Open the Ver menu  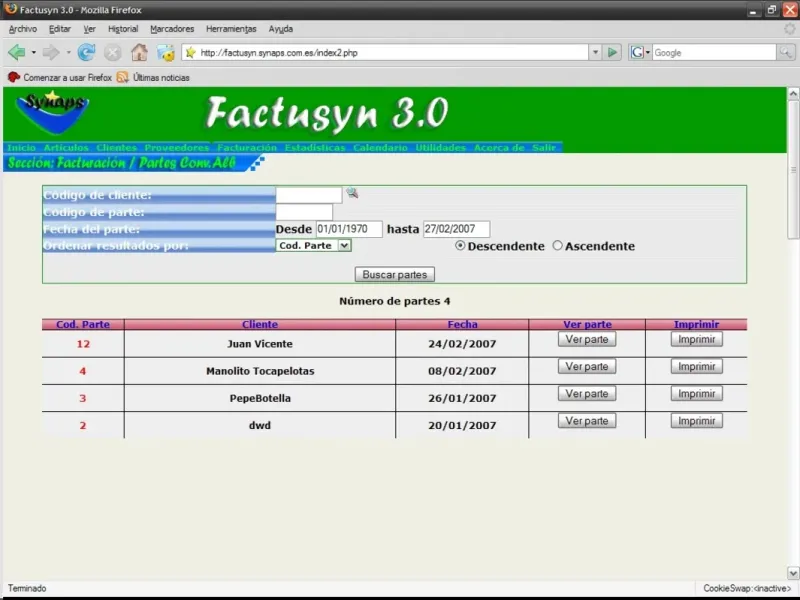point(89,29)
